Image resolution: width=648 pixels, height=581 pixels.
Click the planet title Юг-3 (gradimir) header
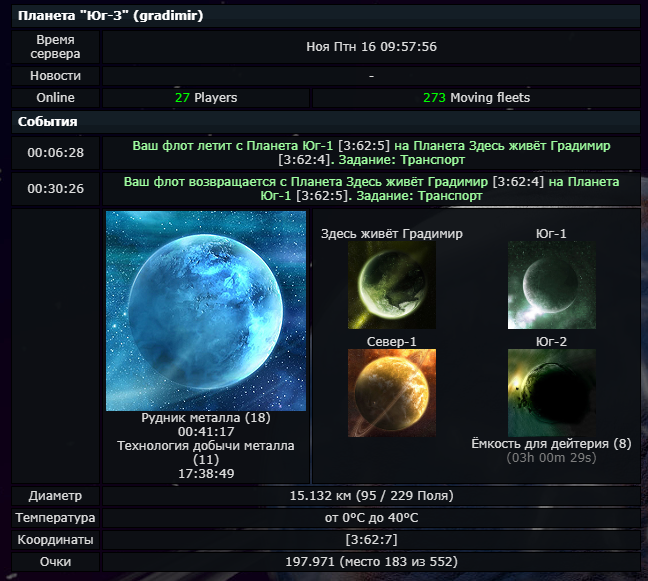(110, 16)
